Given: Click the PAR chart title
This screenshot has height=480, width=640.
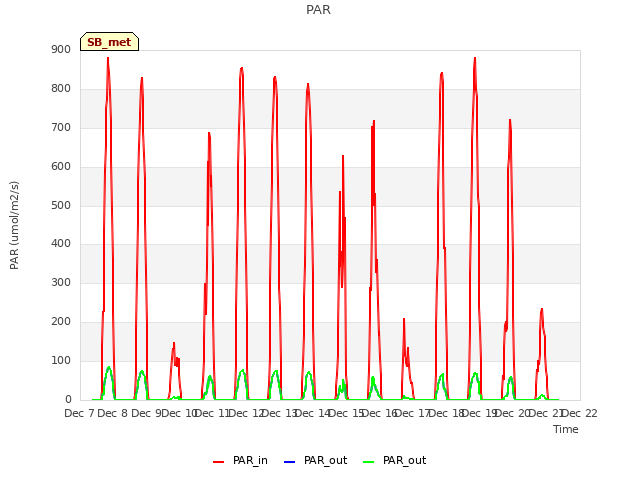Looking at the screenshot, I should tap(318, 9).
